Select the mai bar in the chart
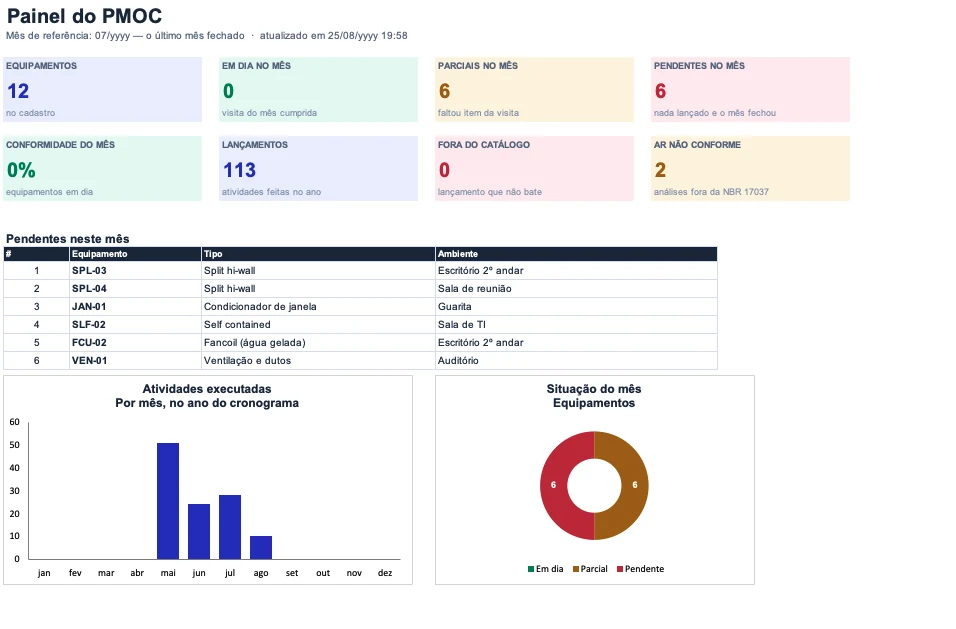Image resolution: width=956 pixels, height=629 pixels. (x=168, y=501)
